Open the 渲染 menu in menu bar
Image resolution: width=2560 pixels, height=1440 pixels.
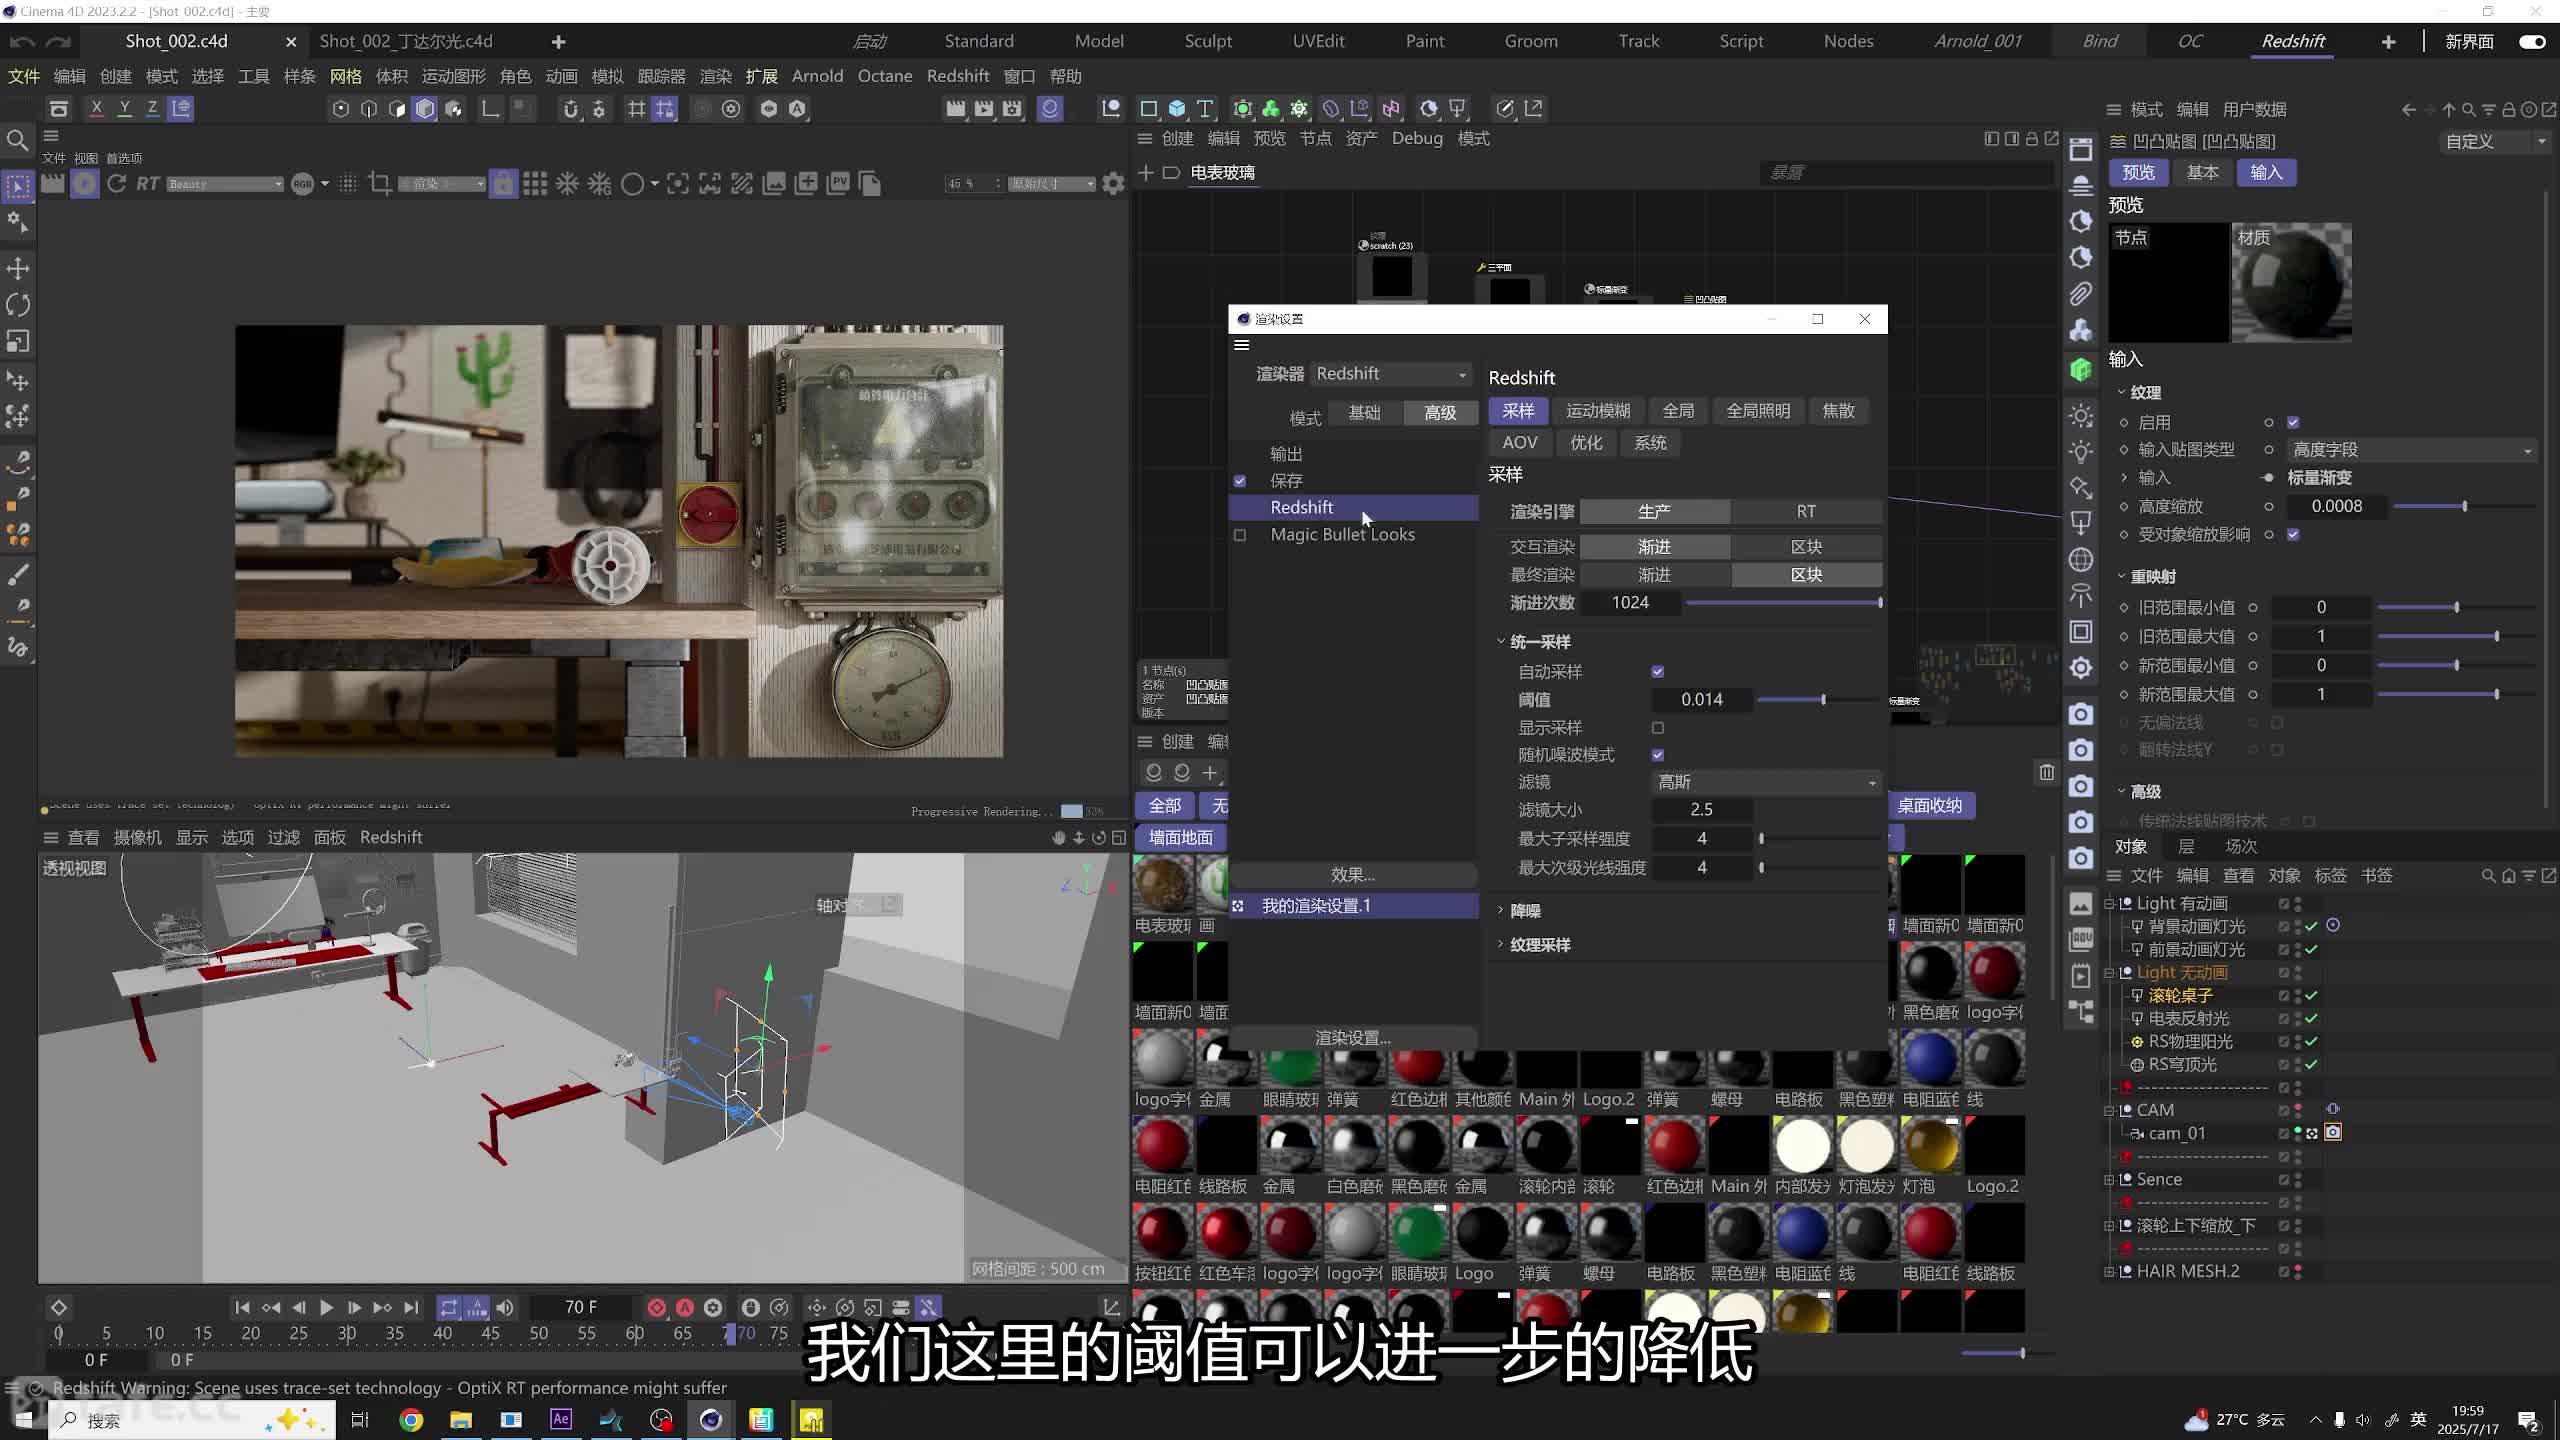(x=715, y=76)
